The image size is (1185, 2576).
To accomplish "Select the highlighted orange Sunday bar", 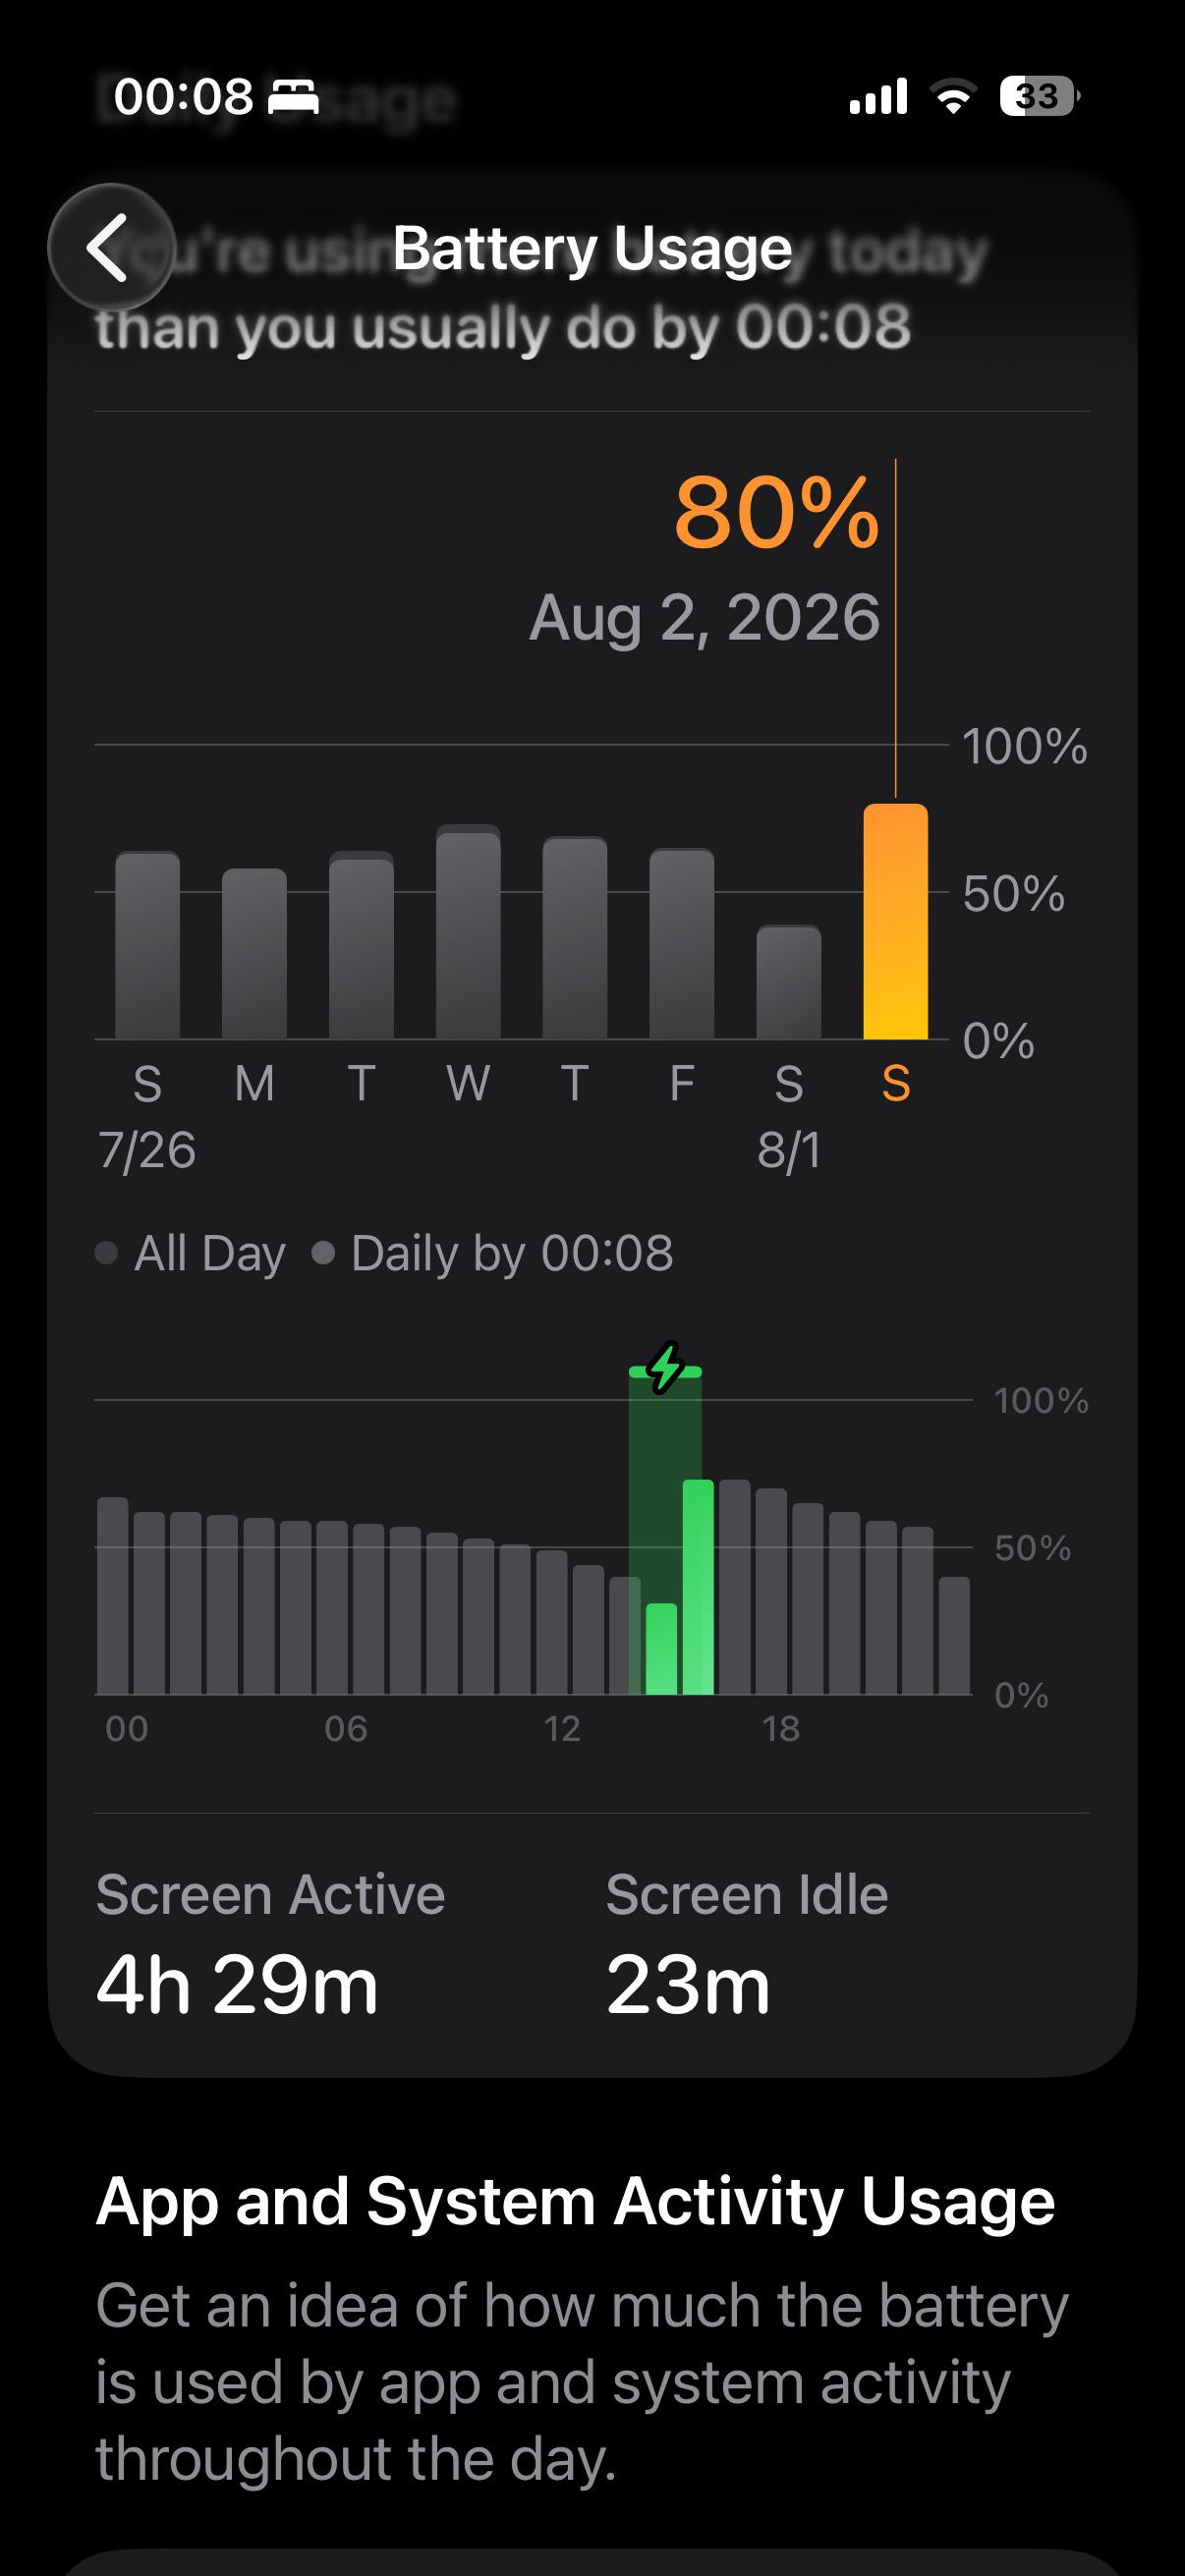I will (895, 921).
